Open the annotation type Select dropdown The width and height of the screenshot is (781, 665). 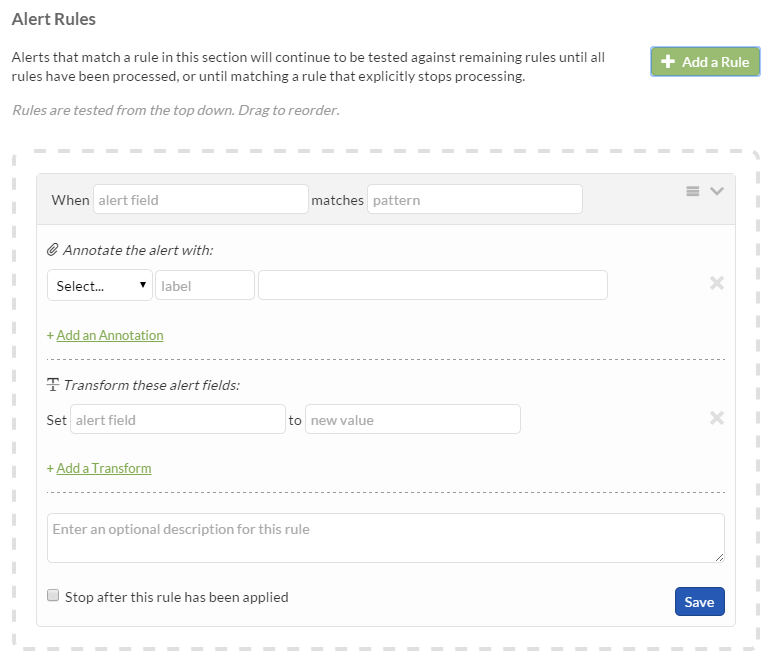100,286
